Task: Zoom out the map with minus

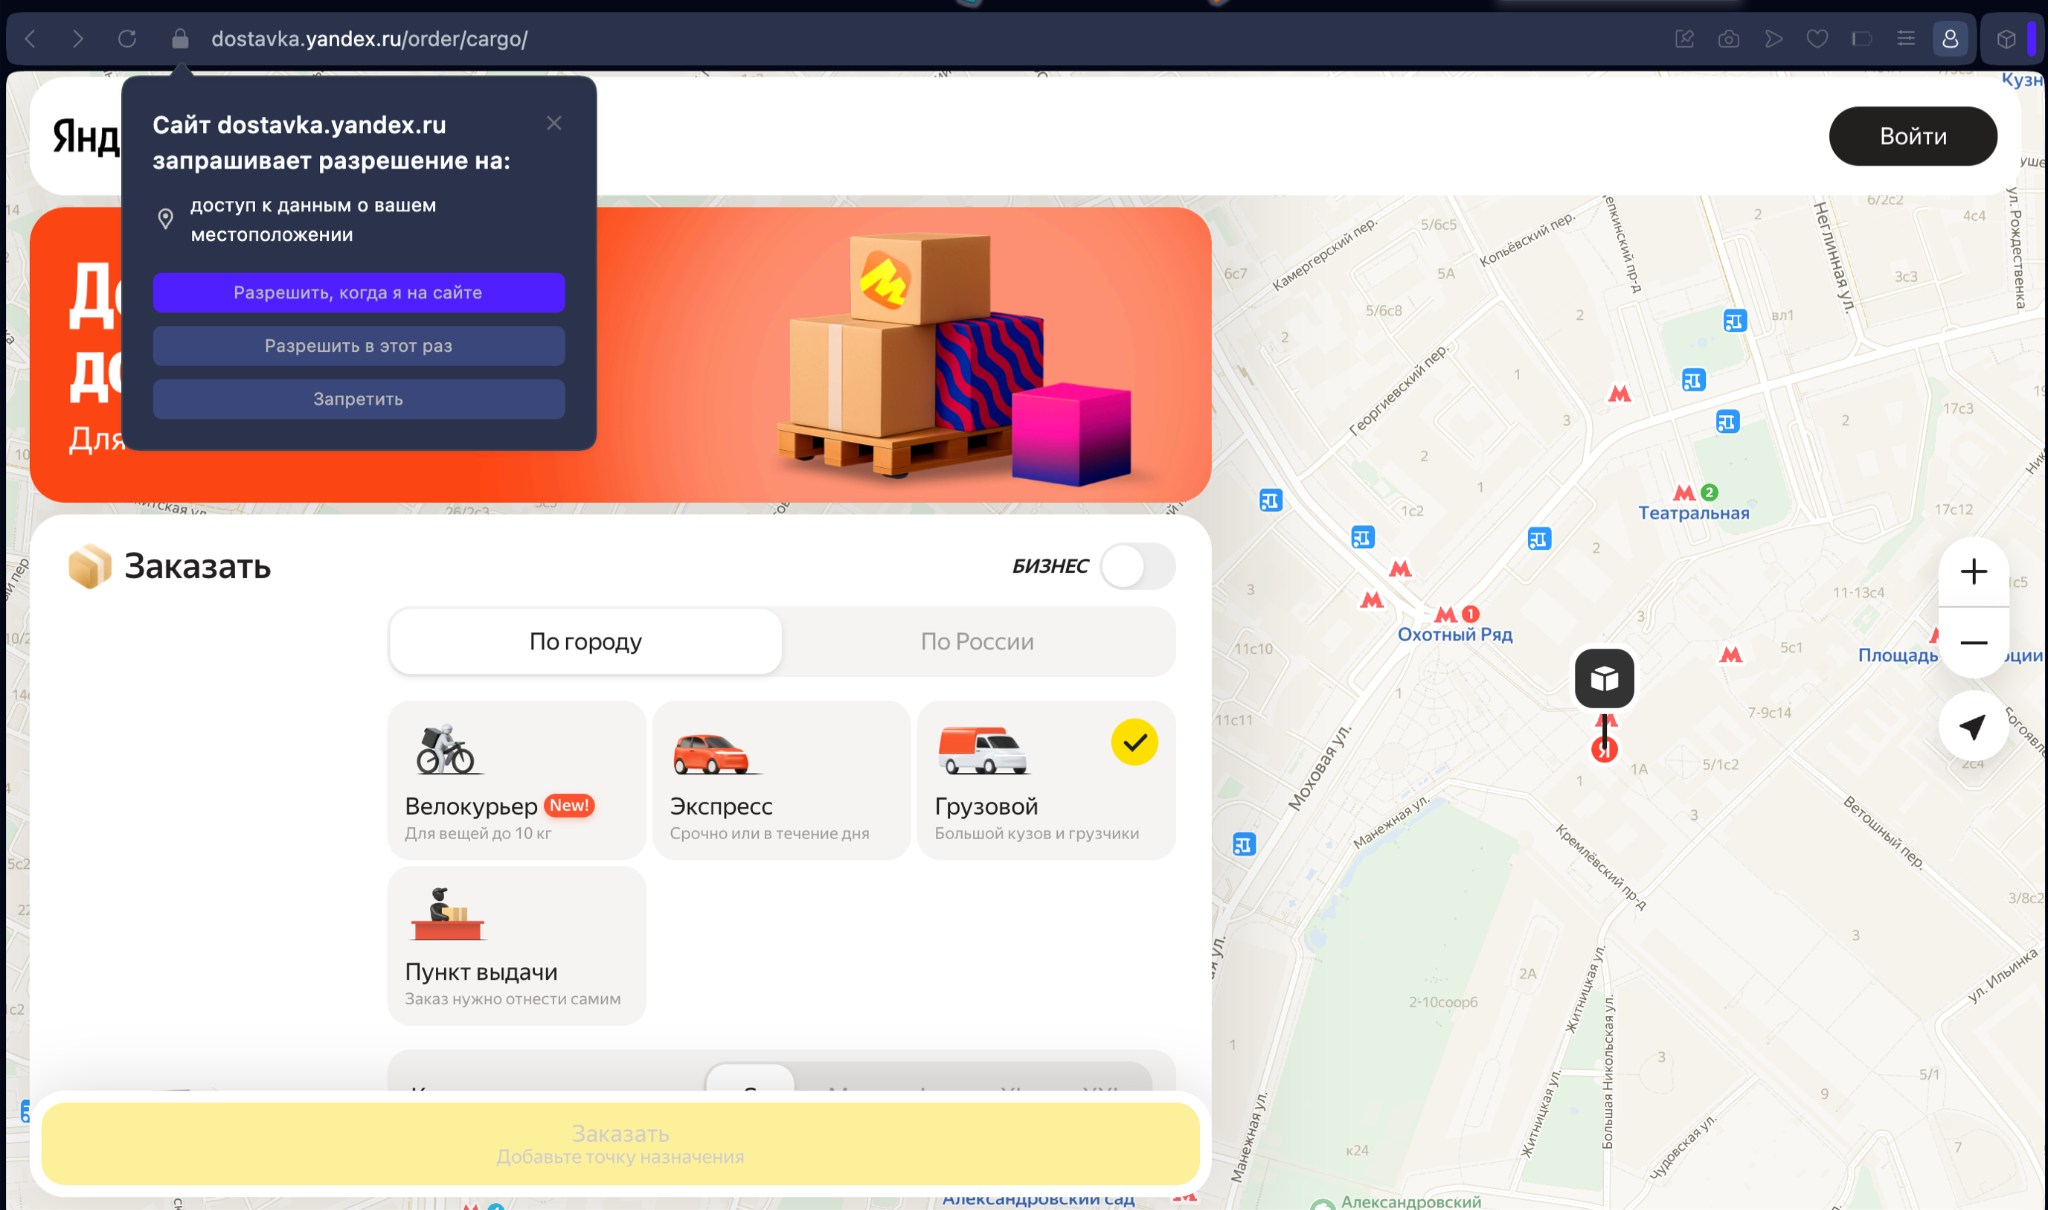Action: click(1973, 643)
